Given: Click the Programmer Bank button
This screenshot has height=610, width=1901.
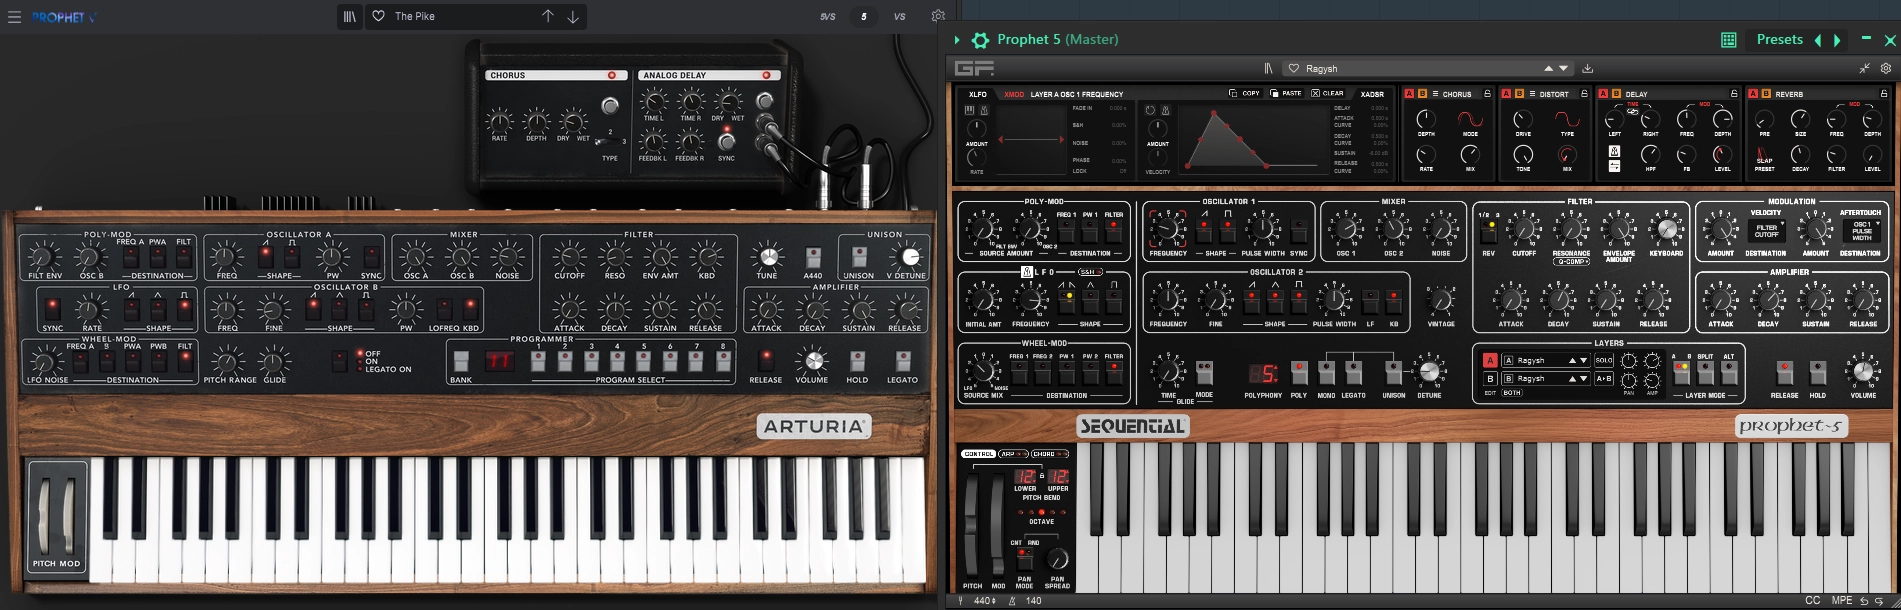Looking at the screenshot, I should click(x=461, y=362).
